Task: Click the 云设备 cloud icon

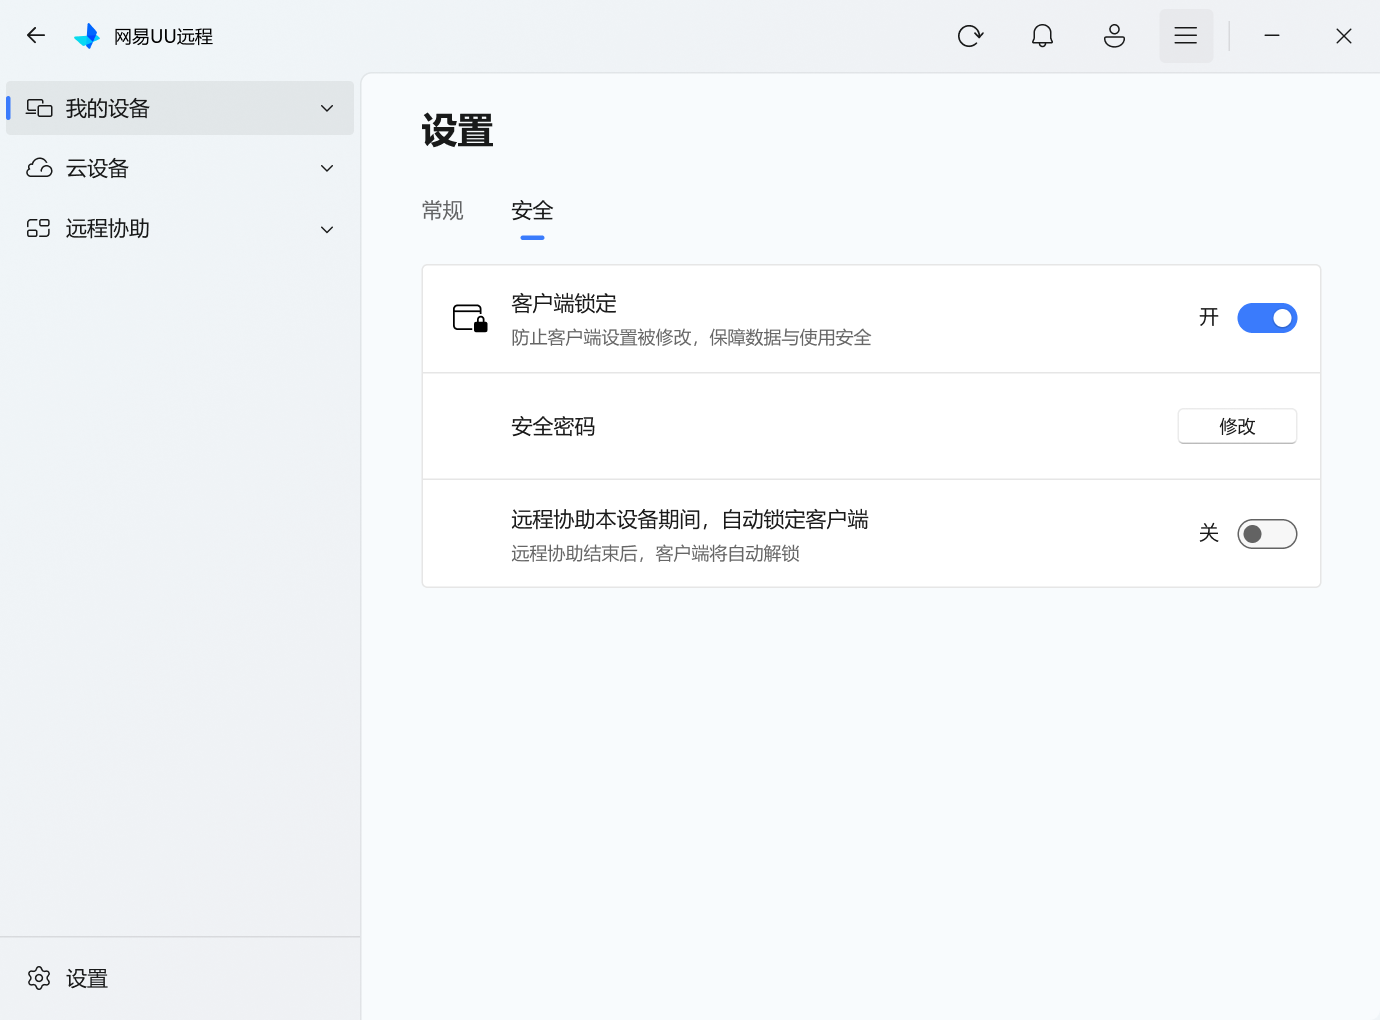Action: [39, 168]
